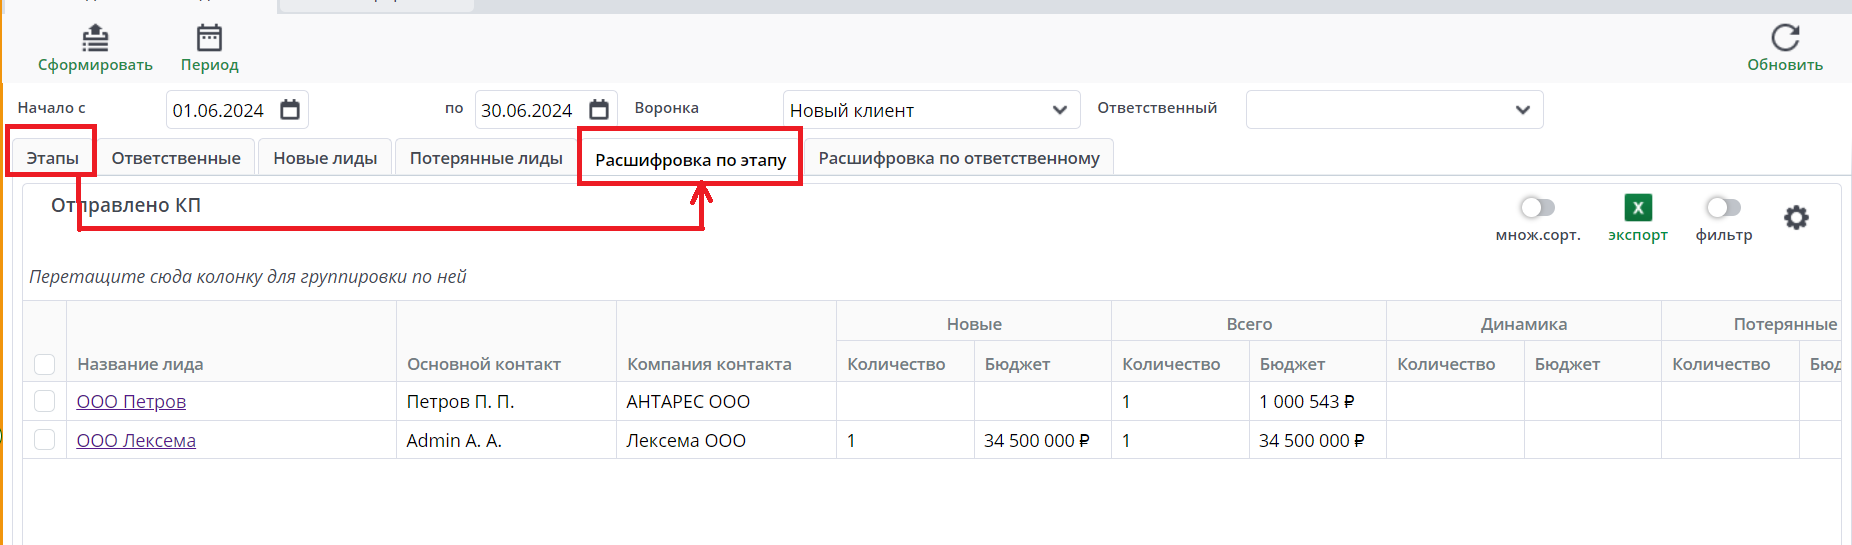The height and width of the screenshot is (545, 1852).
Task: Click the Сформировать report icon
Action: coord(95,38)
